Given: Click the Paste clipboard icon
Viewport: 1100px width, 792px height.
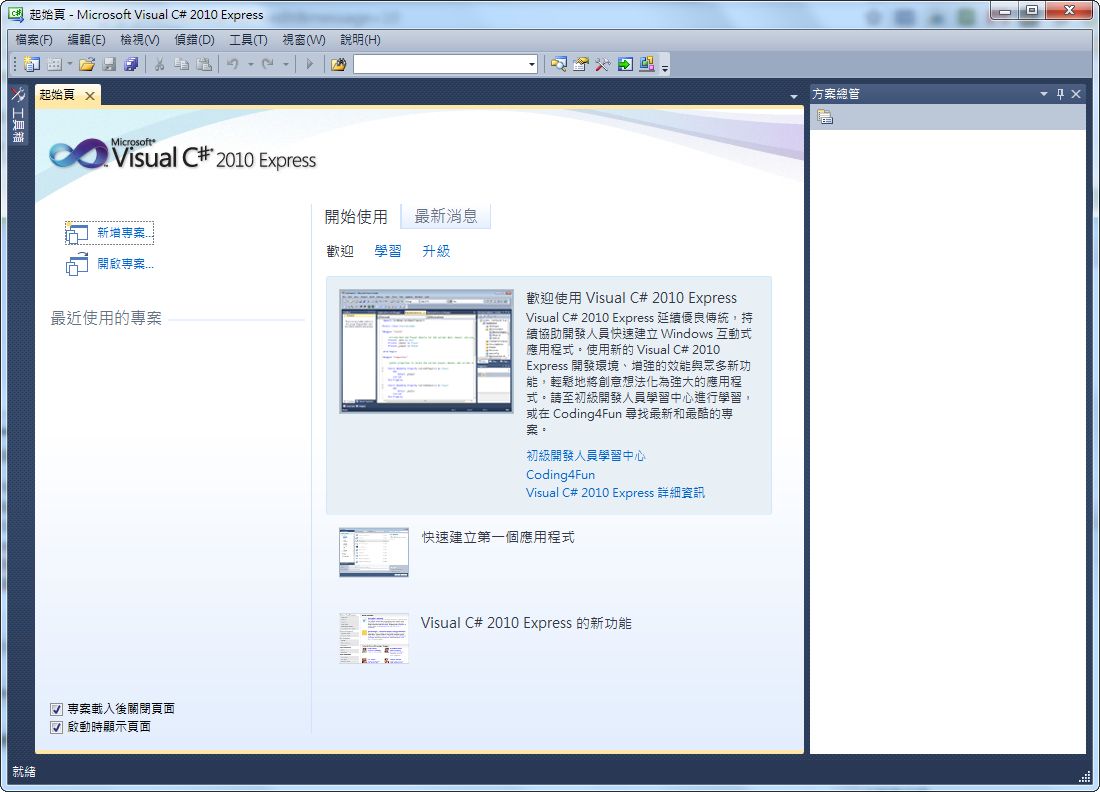Looking at the screenshot, I should pos(204,65).
